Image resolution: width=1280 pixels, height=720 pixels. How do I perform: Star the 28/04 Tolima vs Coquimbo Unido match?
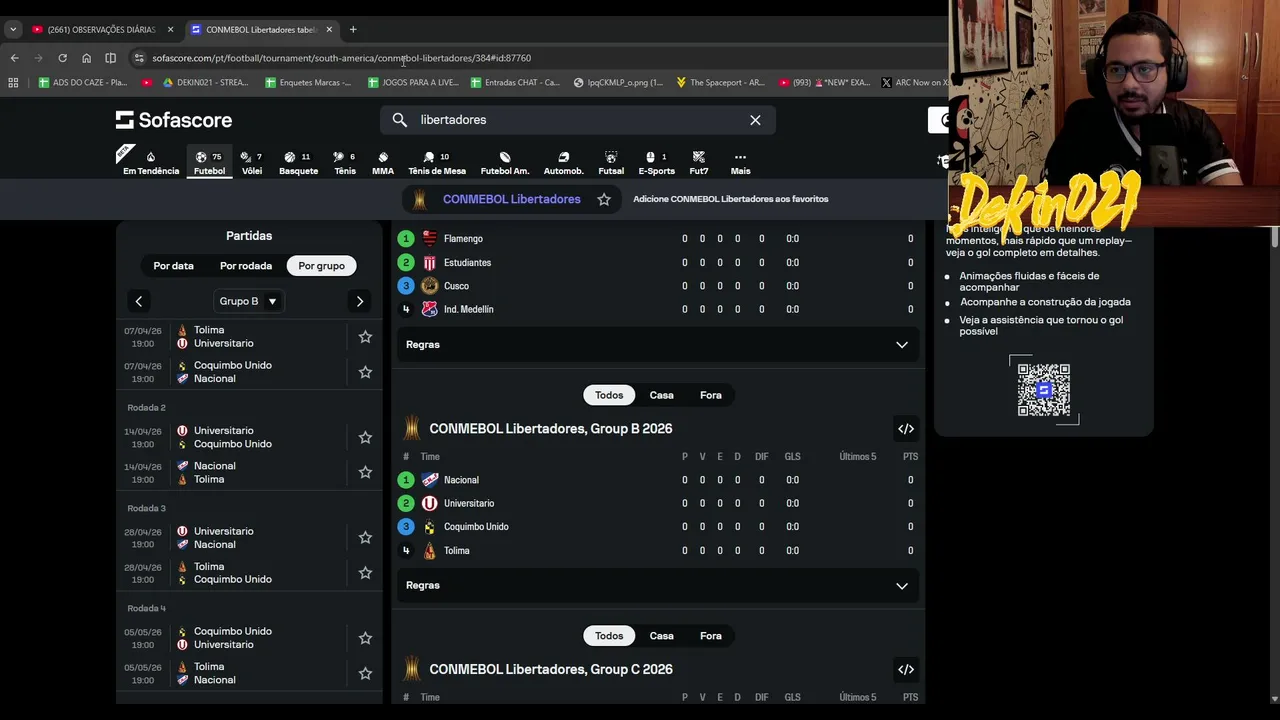click(x=365, y=573)
